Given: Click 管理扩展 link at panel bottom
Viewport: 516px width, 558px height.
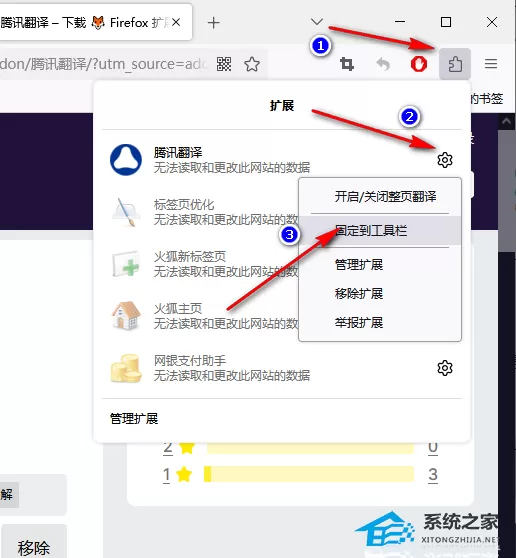Looking at the screenshot, I should pos(134,418).
